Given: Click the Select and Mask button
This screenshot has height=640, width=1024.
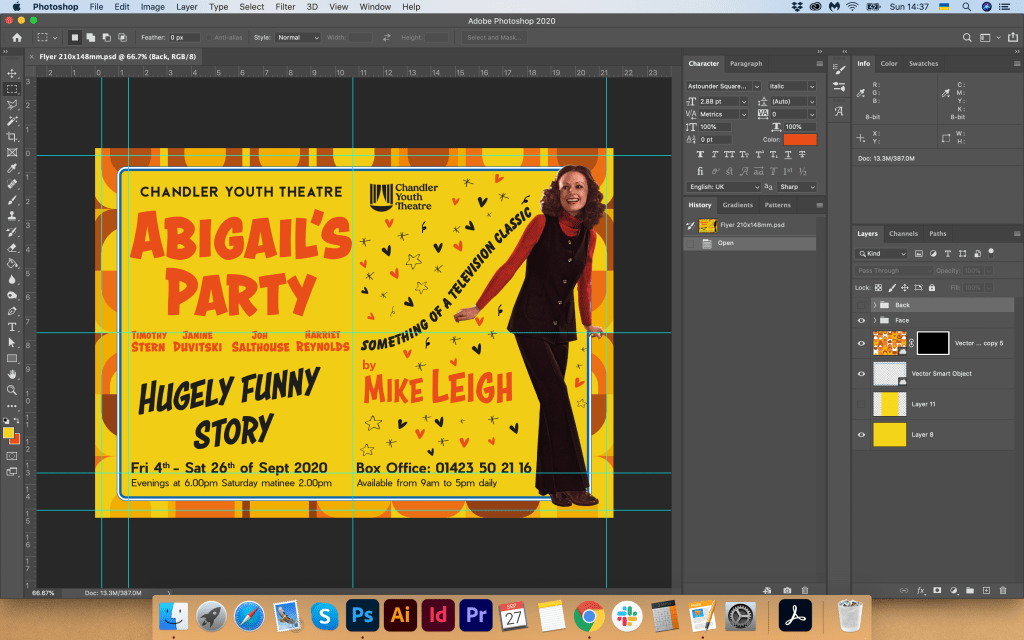Looking at the screenshot, I should tap(494, 38).
